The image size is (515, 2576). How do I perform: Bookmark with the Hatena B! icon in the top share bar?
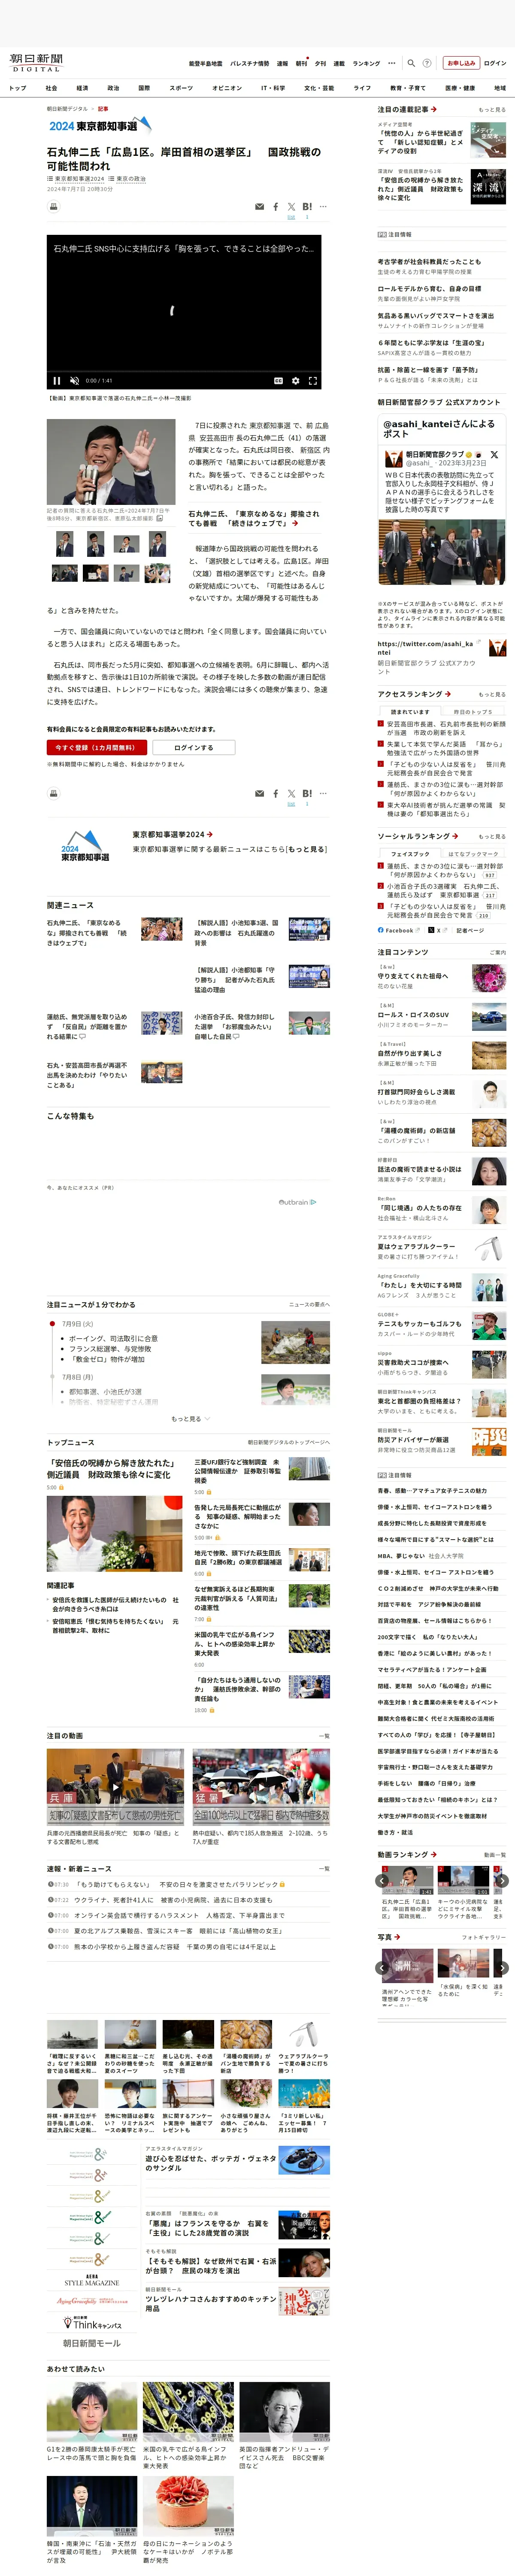tap(307, 206)
